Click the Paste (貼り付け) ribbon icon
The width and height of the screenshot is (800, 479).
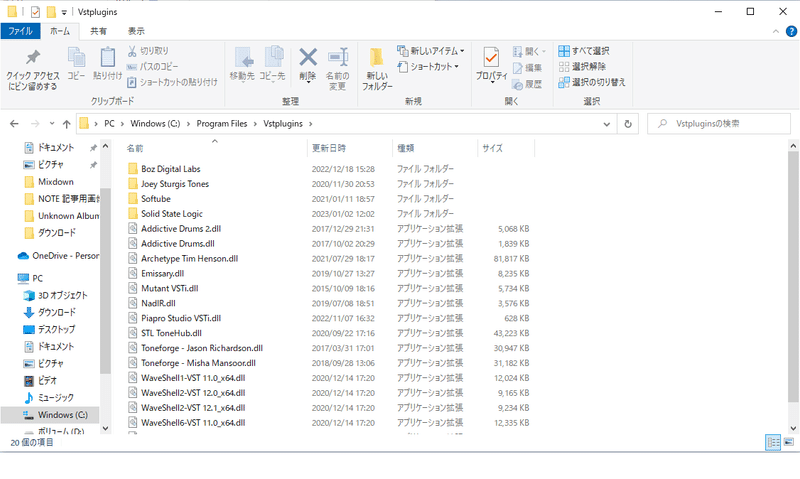pyautogui.click(x=107, y=57)
